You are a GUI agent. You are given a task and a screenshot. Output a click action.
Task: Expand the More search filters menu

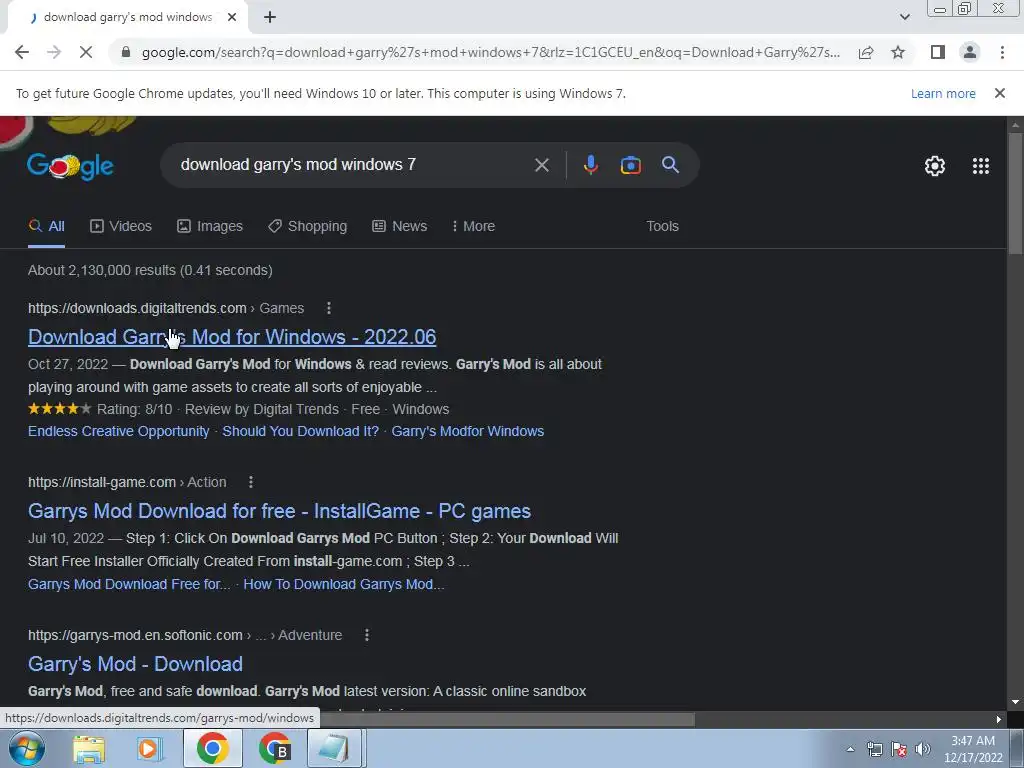click(x=473, y=227)
